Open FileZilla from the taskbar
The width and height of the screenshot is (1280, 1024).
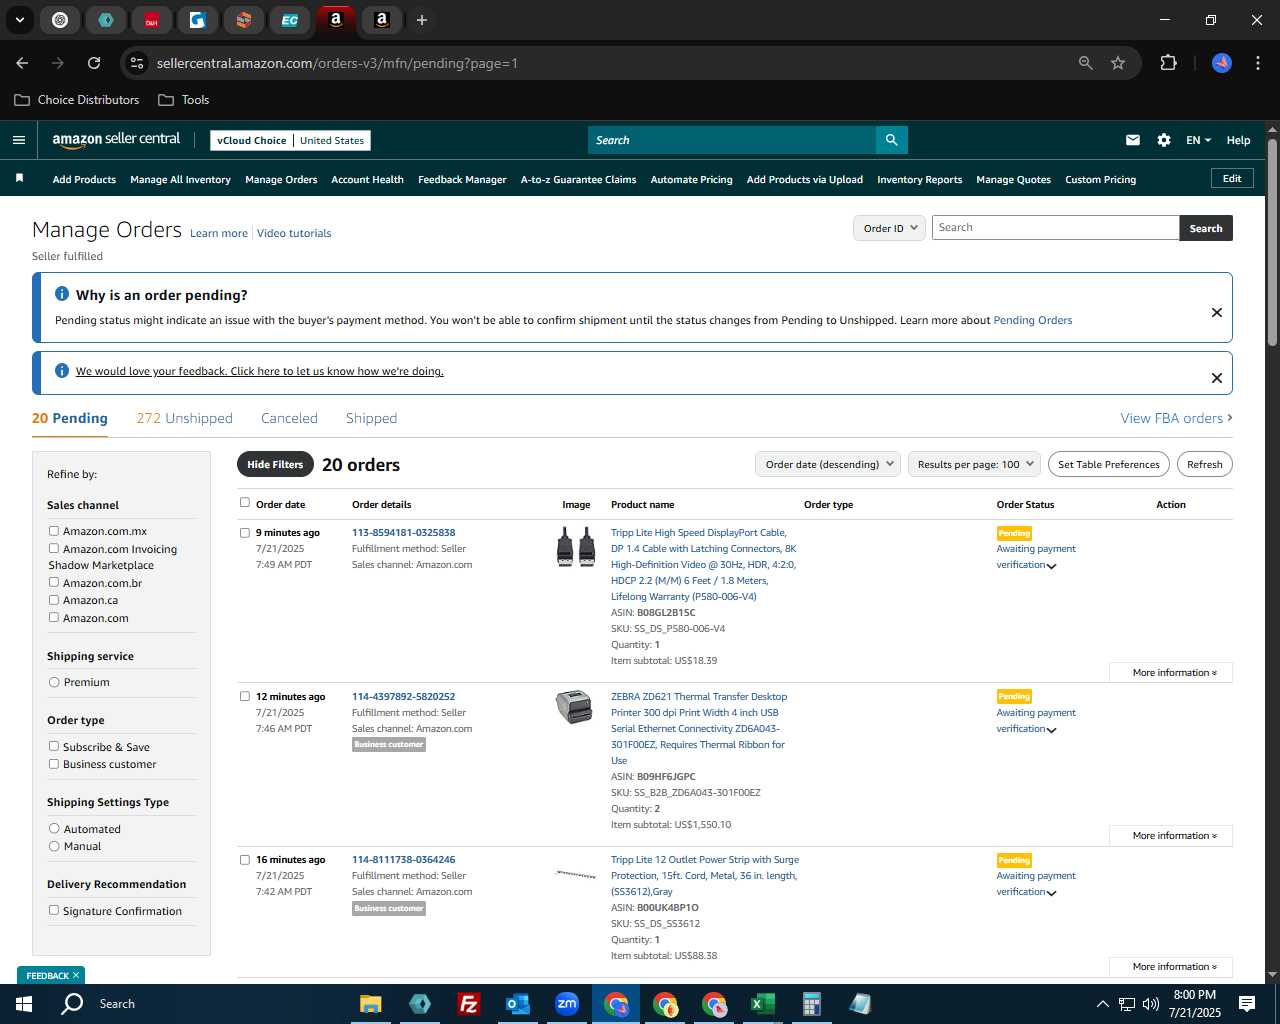(468, 1004)
